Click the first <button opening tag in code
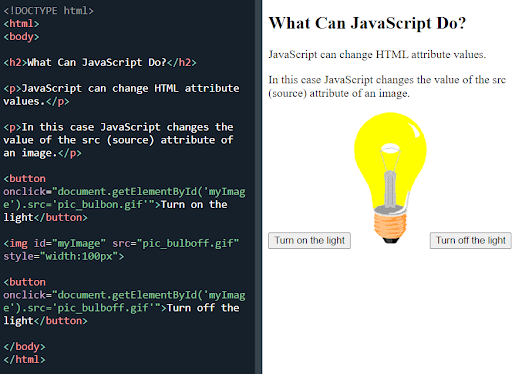Viewport: 512px width, 374px height. coord(24,179)
